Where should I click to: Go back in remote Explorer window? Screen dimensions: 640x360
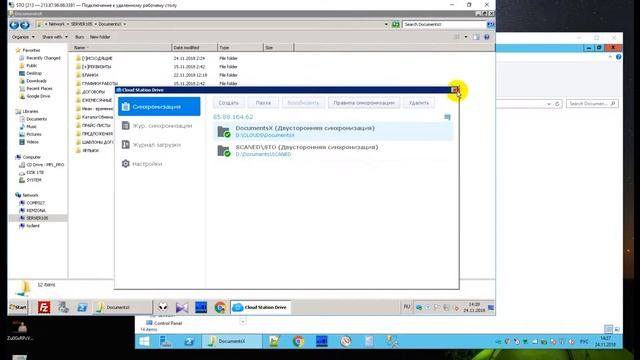[14, 24]
